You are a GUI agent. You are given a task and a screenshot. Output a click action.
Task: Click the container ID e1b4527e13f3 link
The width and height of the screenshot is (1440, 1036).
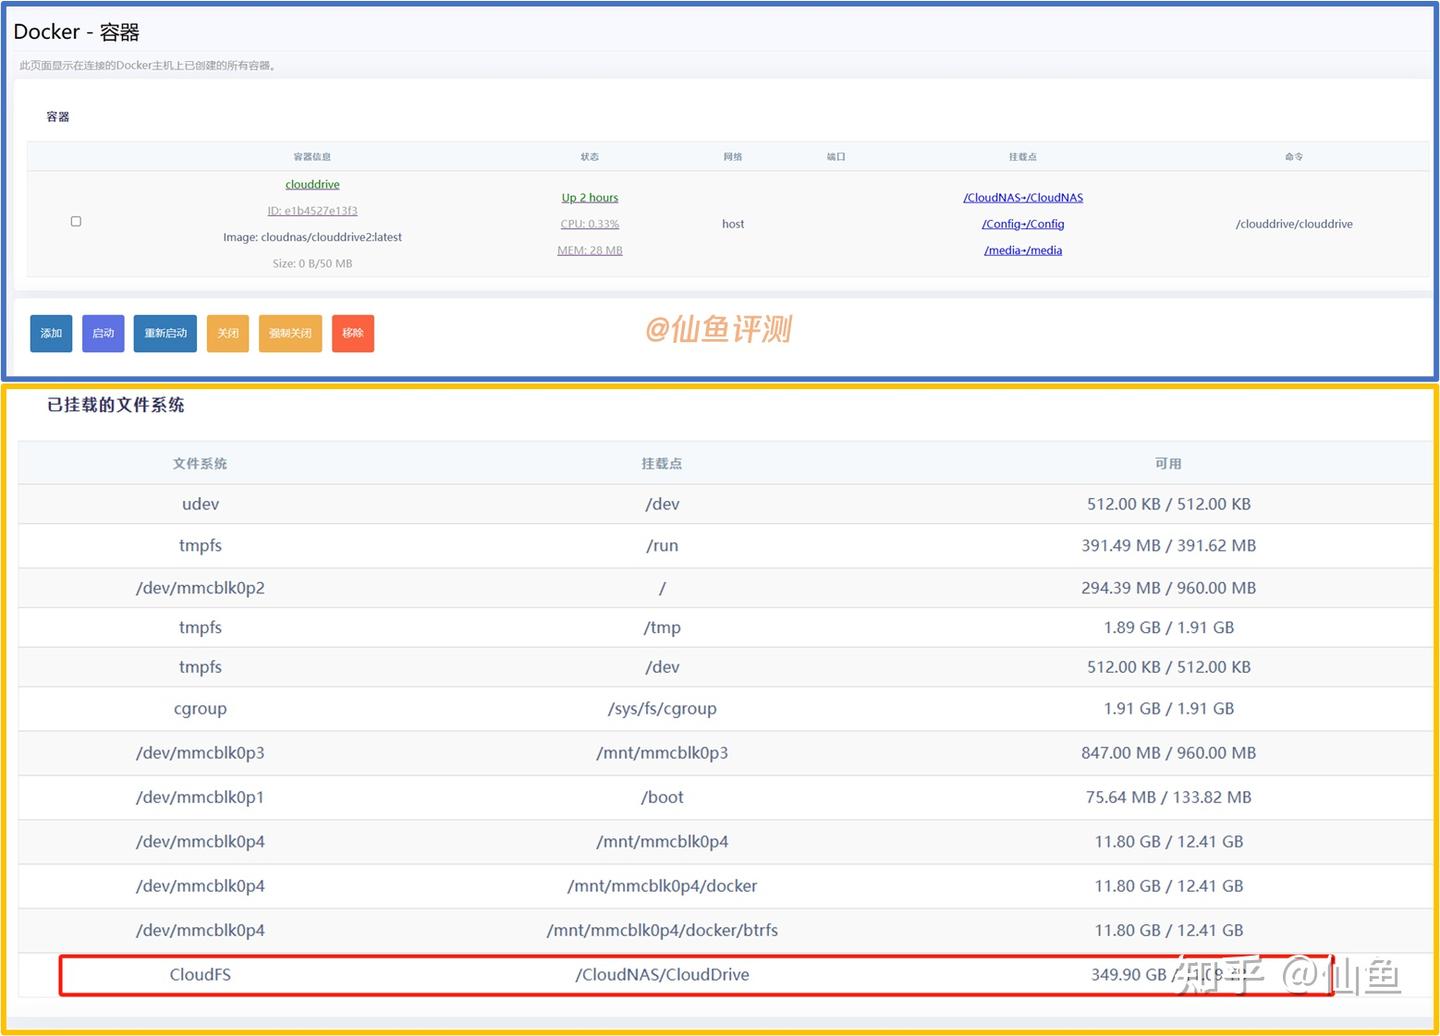[312, 210]
